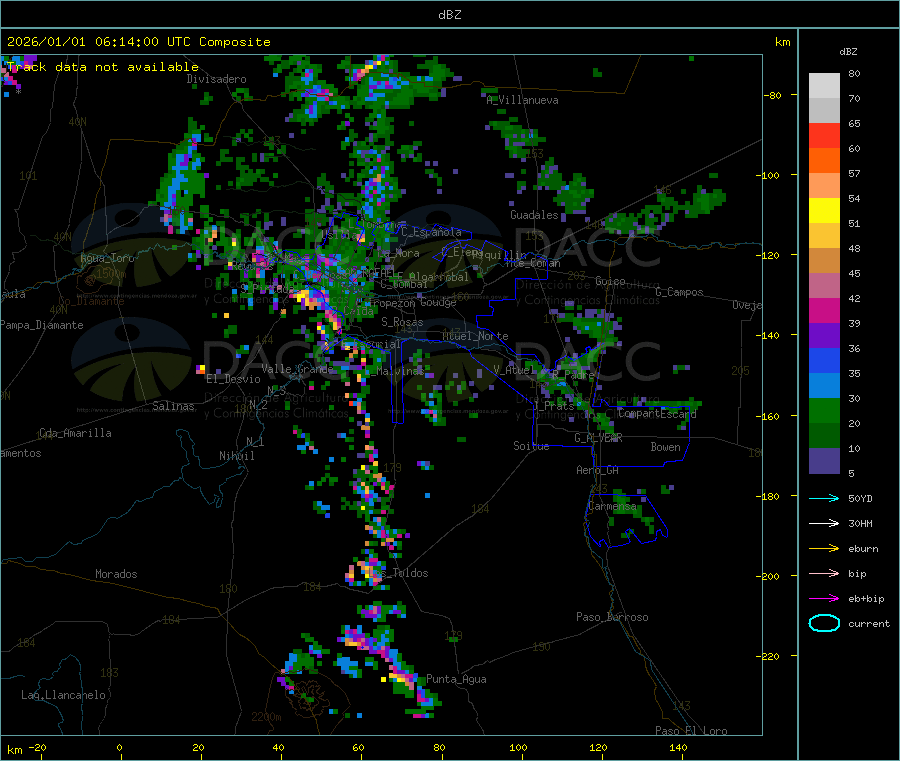The height and width of the screenshot is (761, 900).
Task: Click the 'Paso_El_Loro' map label
Action: (691, 731)
